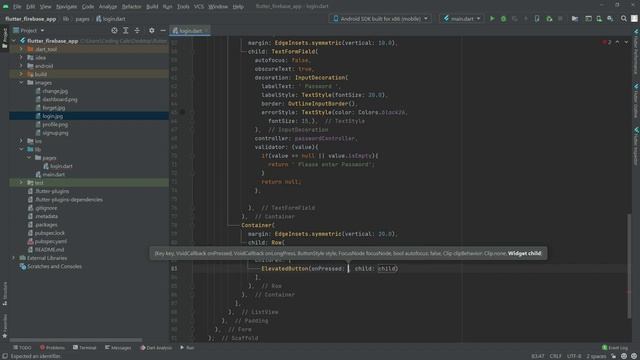This screenshot has width=640, height=360.
Task: Expand External Libraries node
Action: tap(14, 258)
